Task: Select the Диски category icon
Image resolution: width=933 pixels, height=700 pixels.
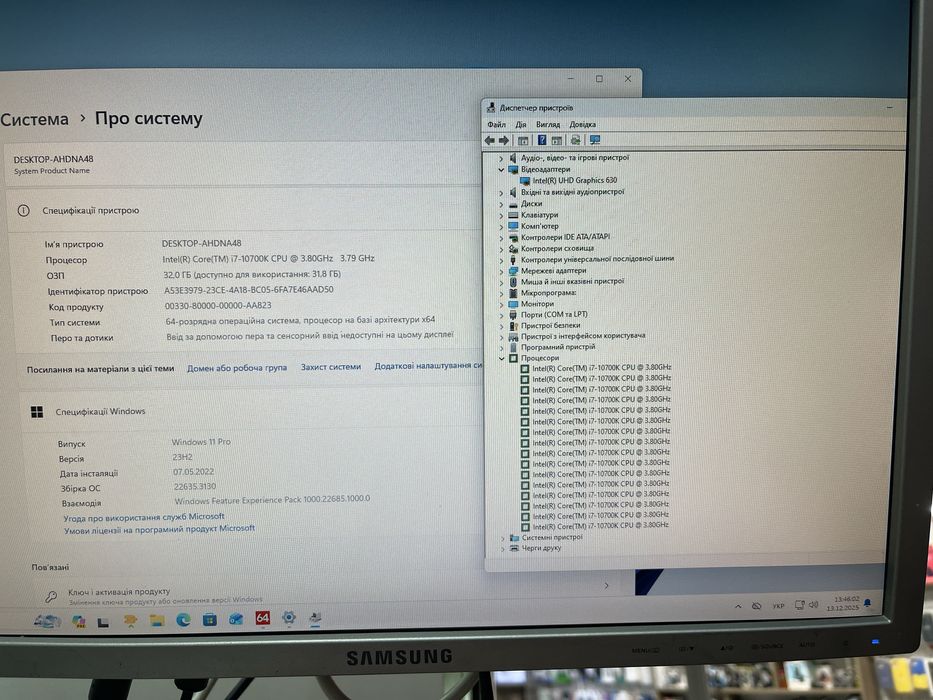Action: (x=514, y=204)
